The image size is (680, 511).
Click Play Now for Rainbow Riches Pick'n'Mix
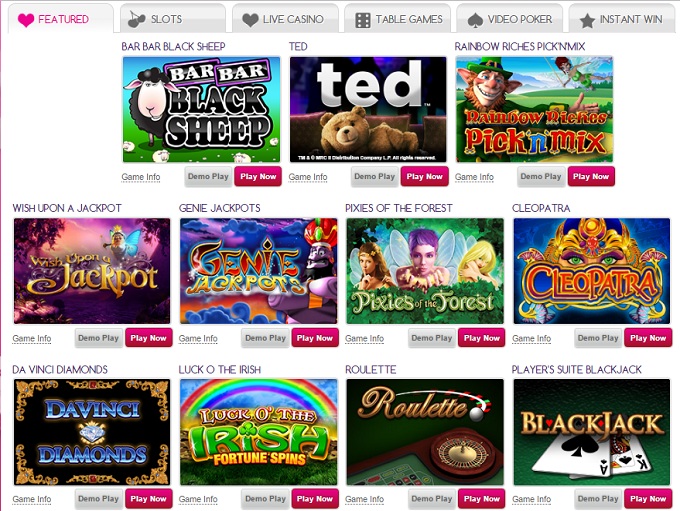coord(591,177)
